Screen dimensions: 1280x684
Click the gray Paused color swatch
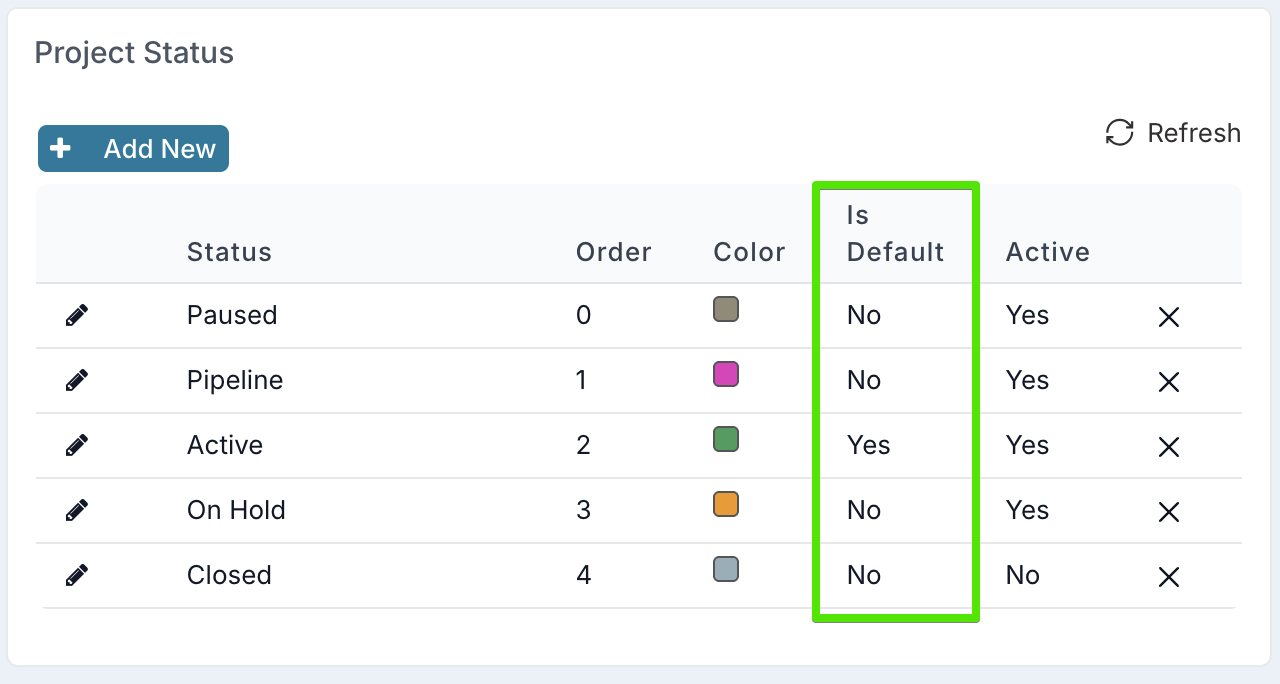pos(726,309)
